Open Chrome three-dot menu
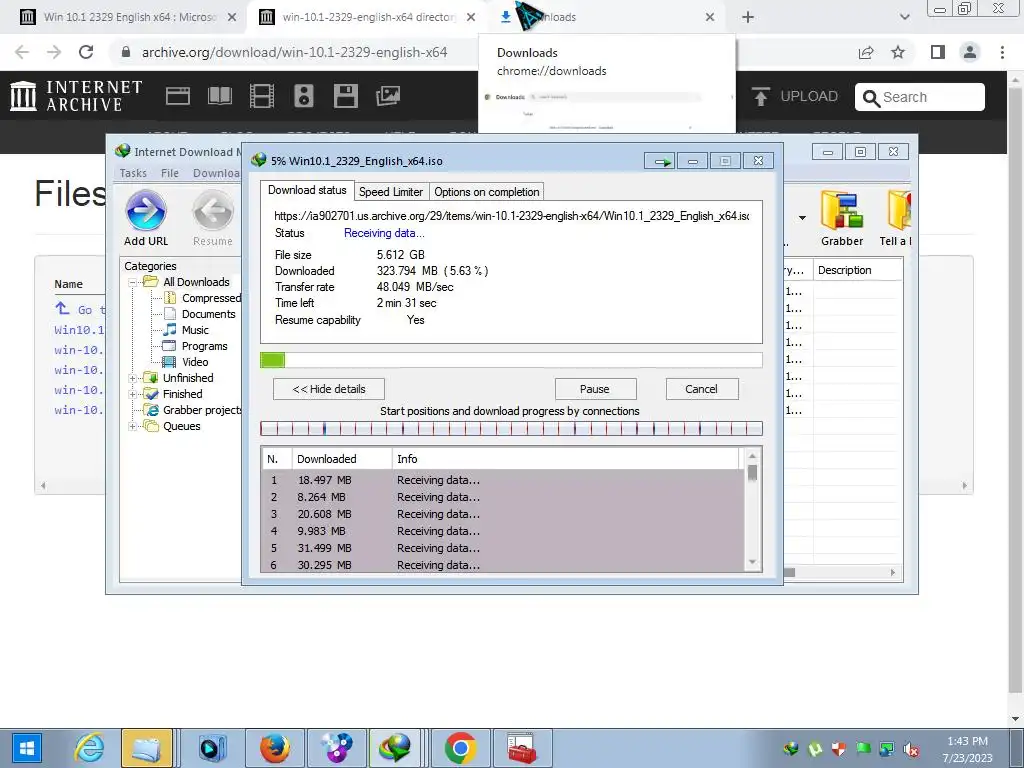The height and width of the screenshot is (768, 1024). pos(1002,52)
